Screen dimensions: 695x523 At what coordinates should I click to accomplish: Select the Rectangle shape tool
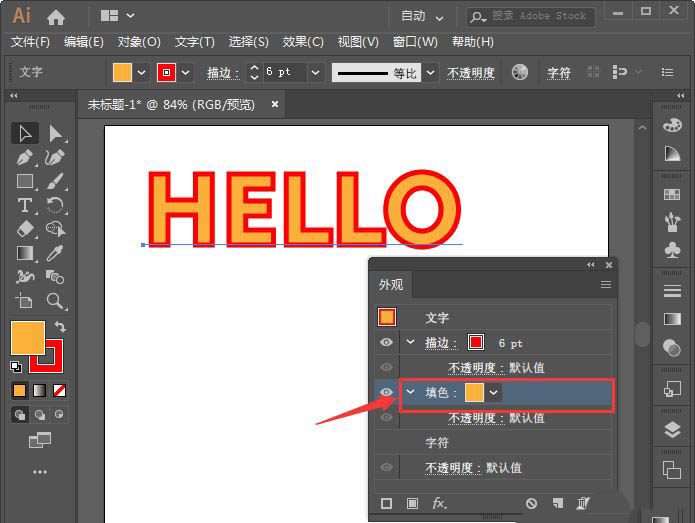click(x=26, y=181)
